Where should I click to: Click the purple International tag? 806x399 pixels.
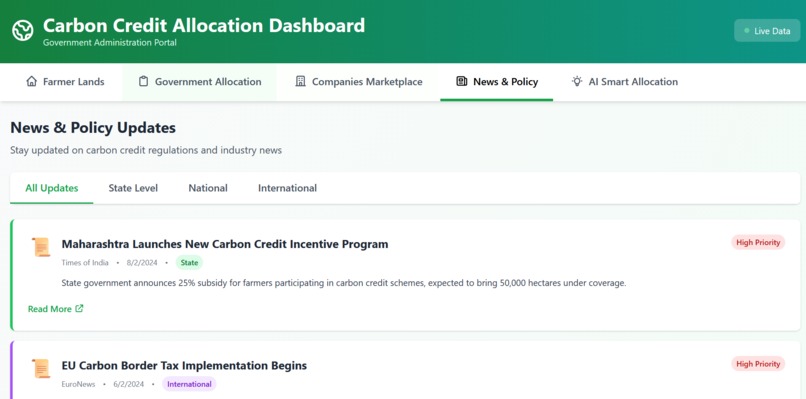[189, 384]
